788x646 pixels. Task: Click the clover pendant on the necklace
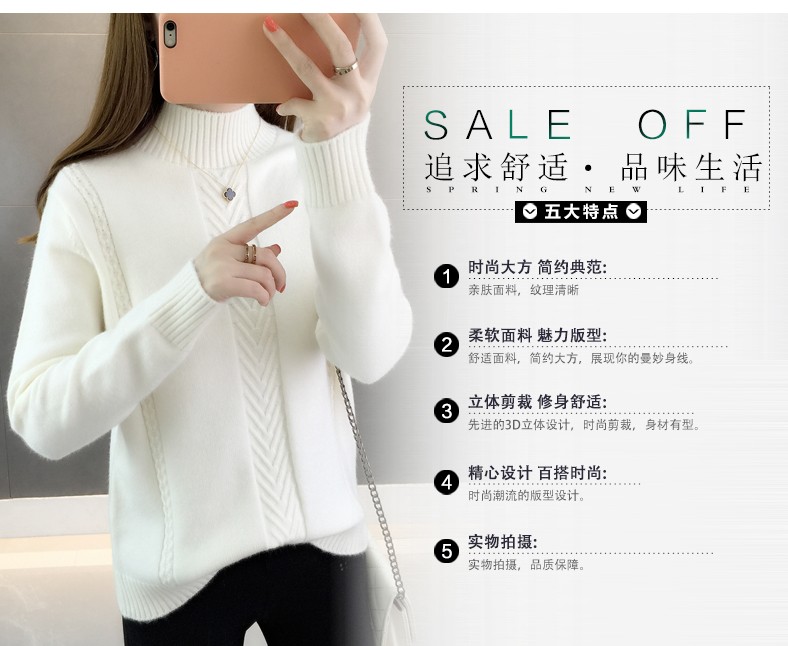(x=230, y=194)
